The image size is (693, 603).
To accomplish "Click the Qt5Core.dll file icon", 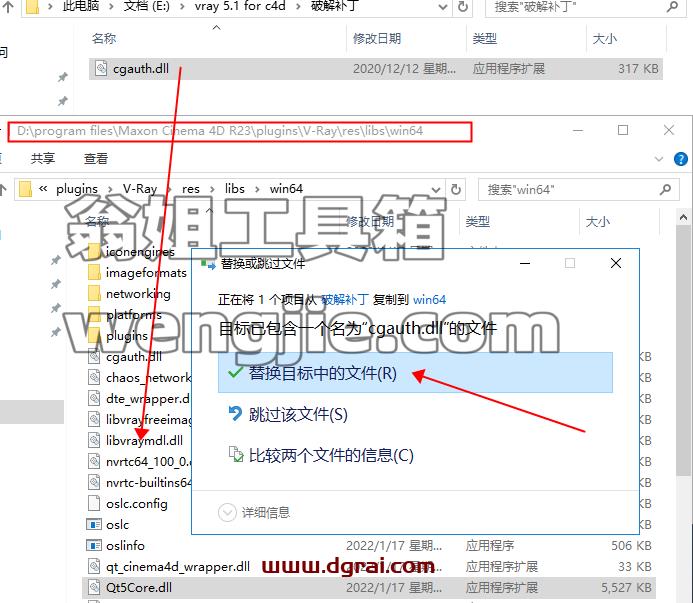I will [94, 588].
